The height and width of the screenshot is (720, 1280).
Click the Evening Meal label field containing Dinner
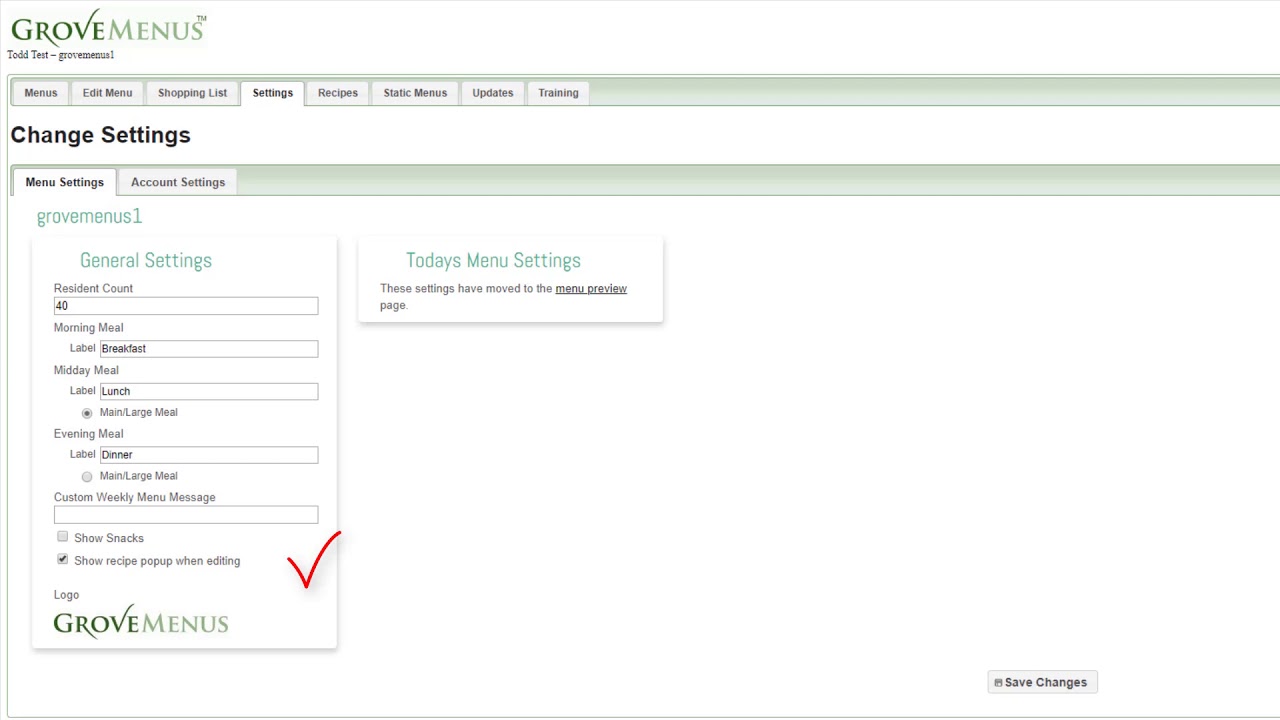(209, 454)
